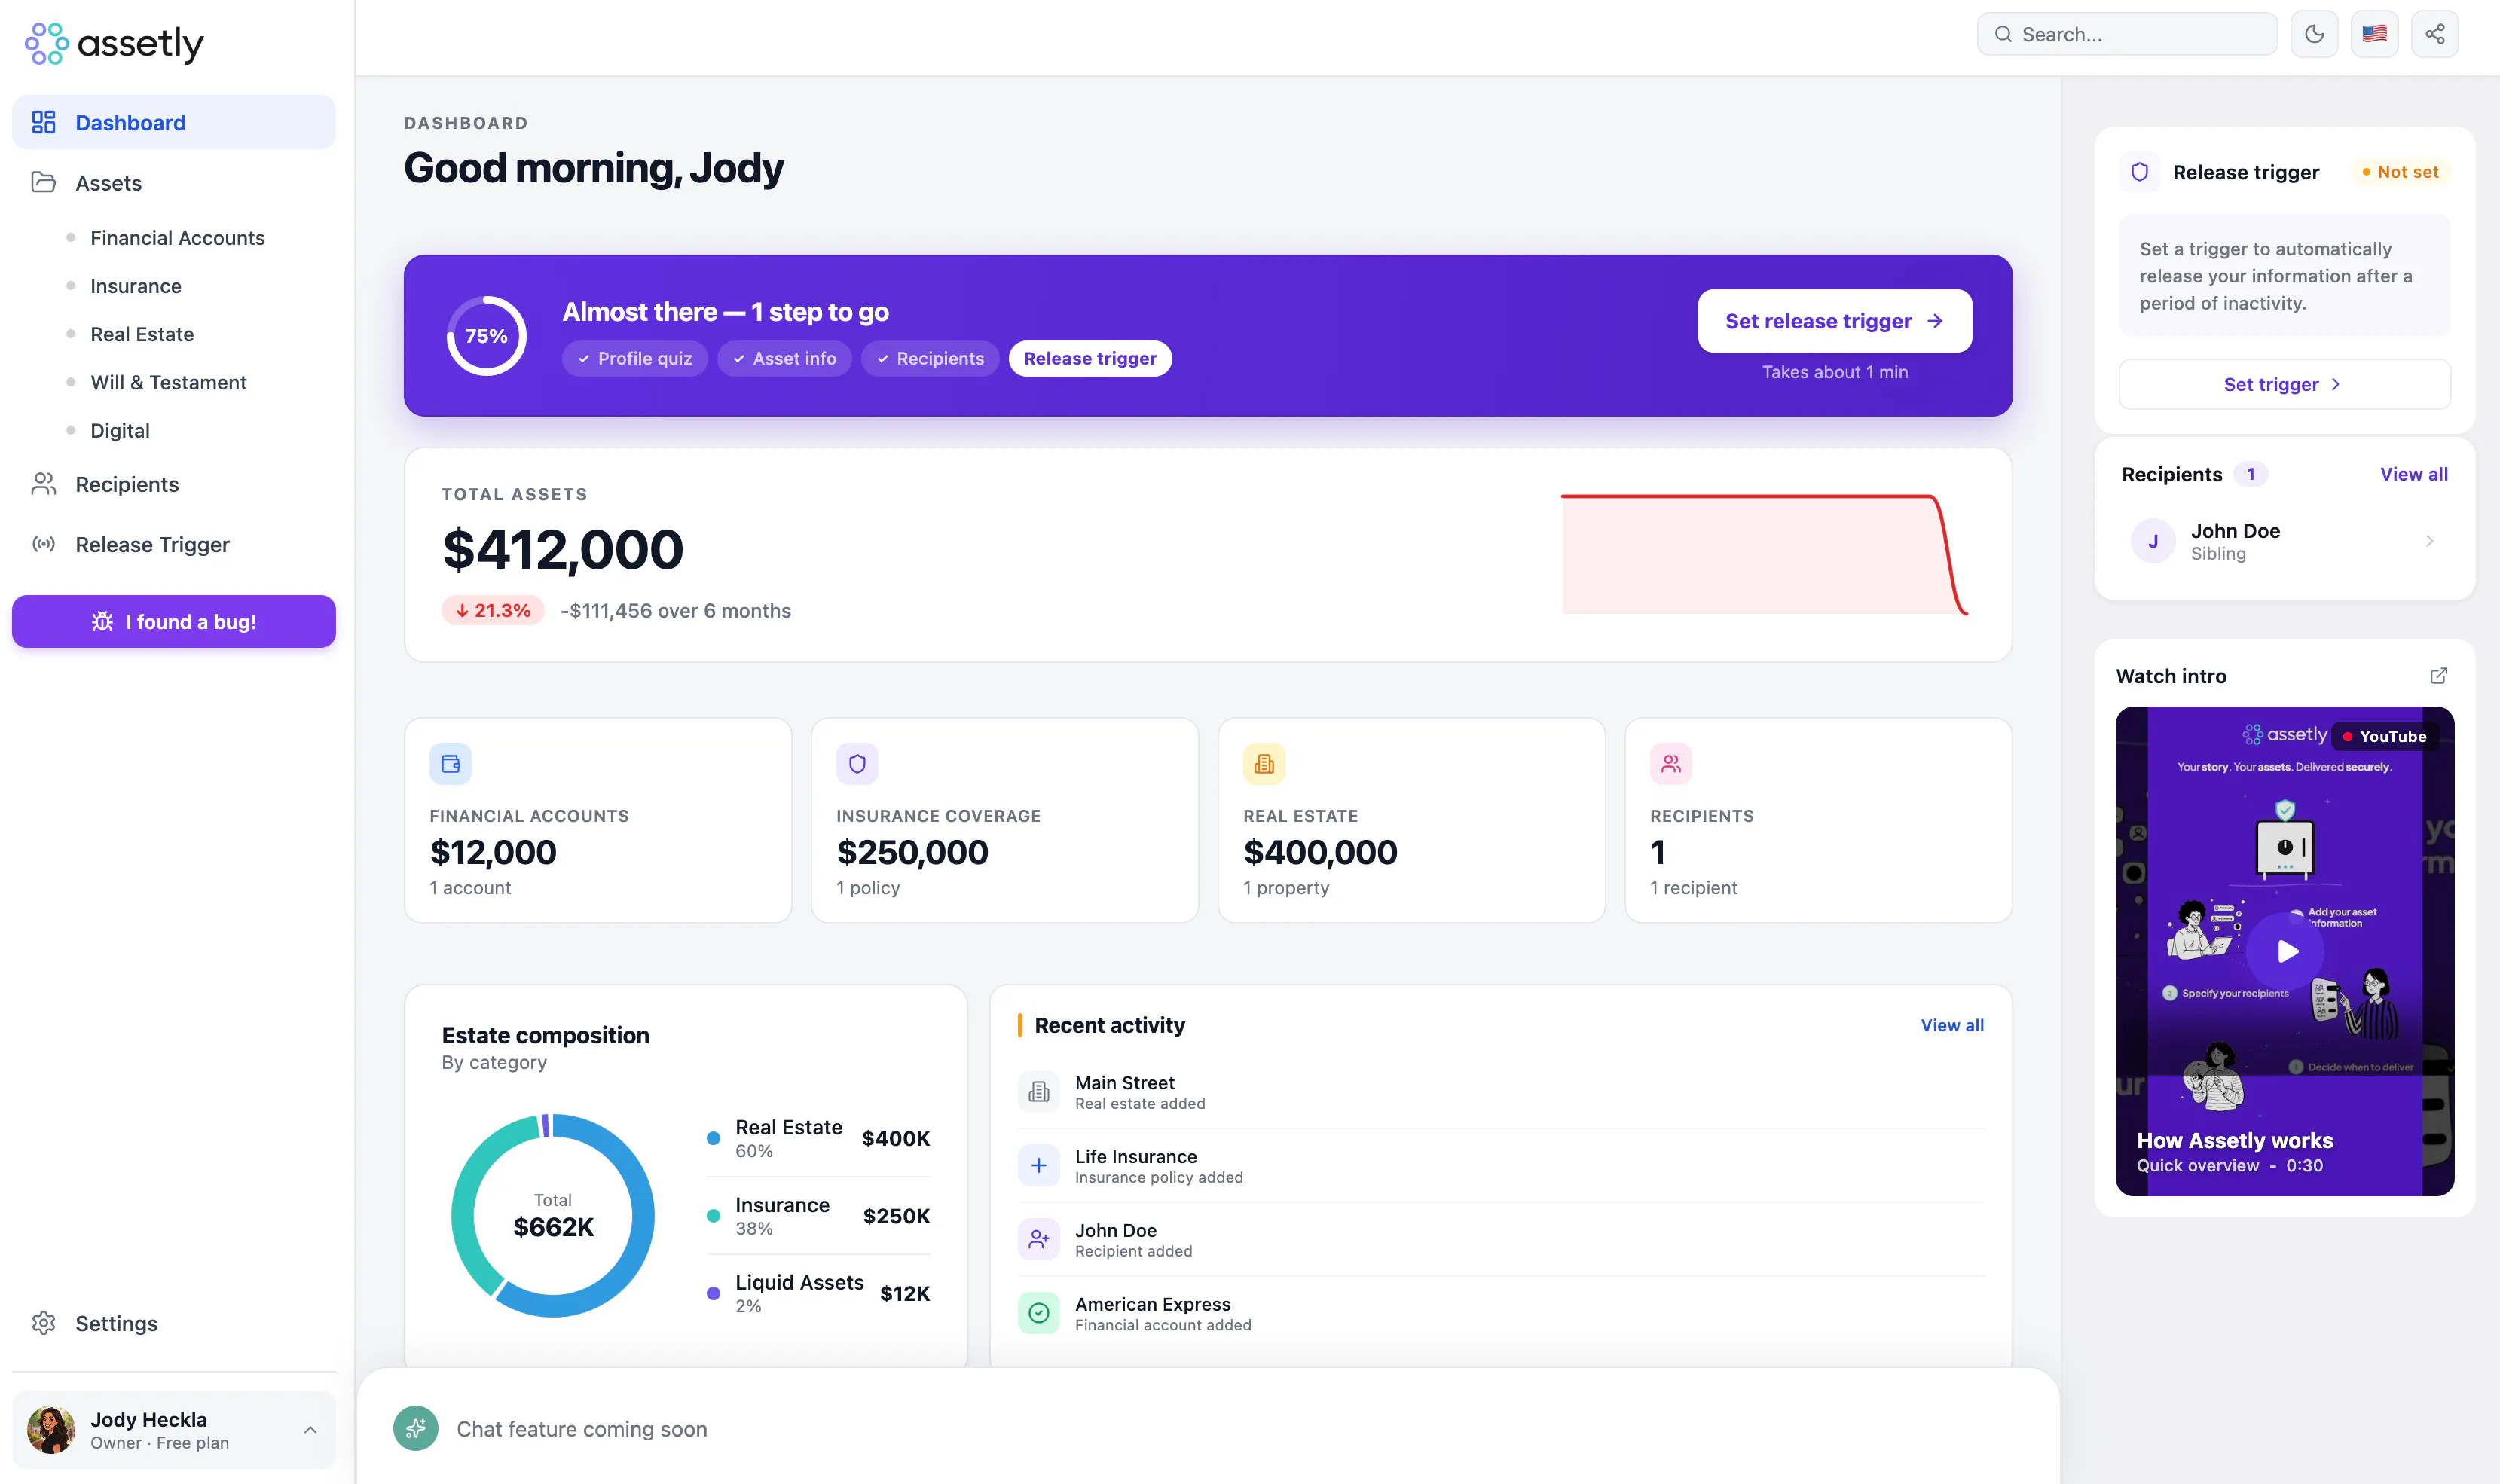Click the chat feature coming soon field
This screenshot has width=2500, height=1484.
tap(1208, 1428)
